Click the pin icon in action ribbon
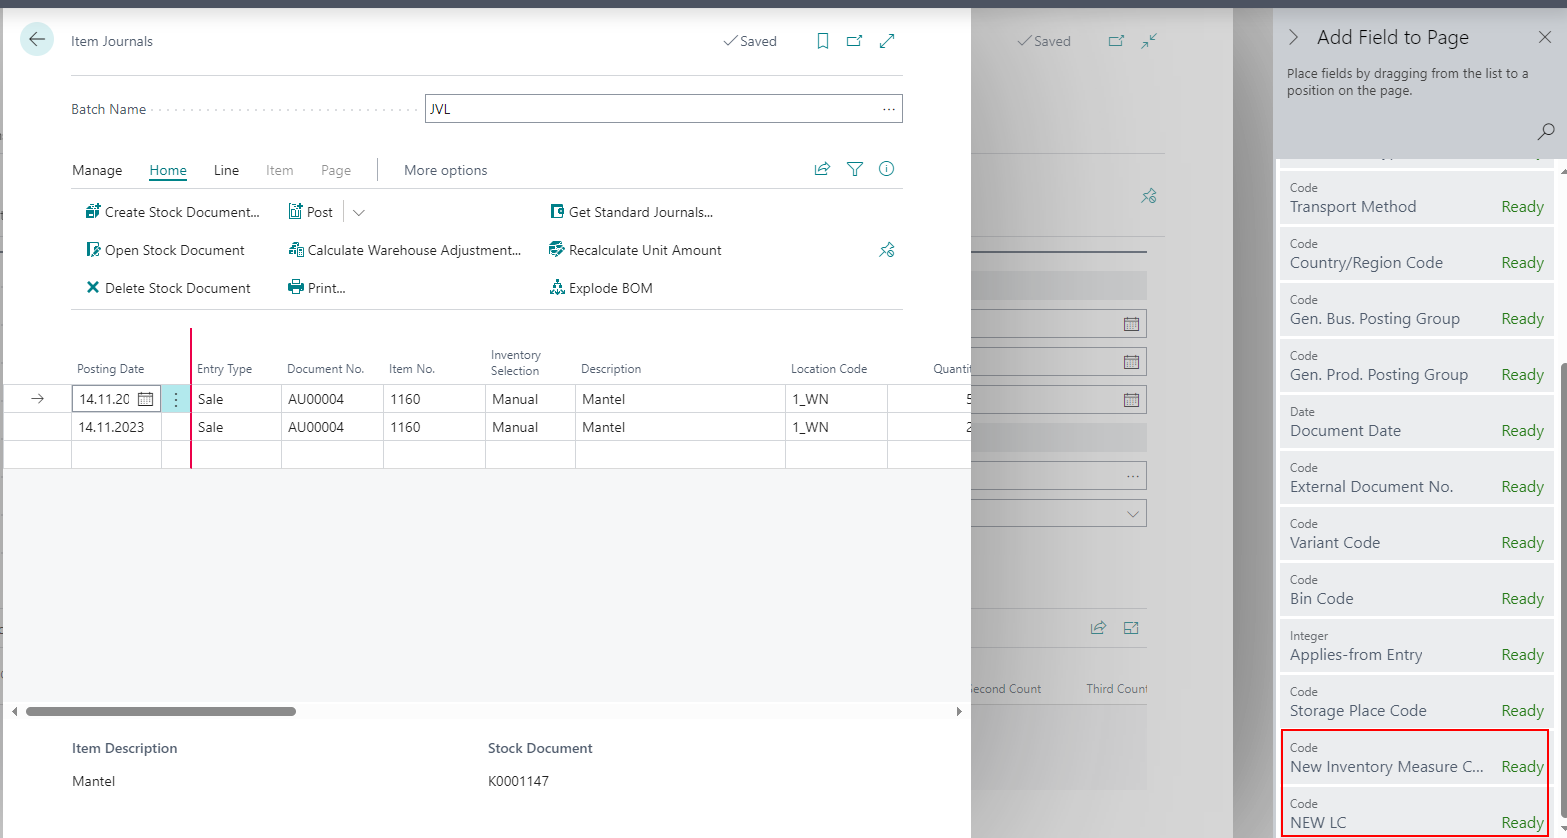Screen dimensions: 1567x838 pos(886,250)
